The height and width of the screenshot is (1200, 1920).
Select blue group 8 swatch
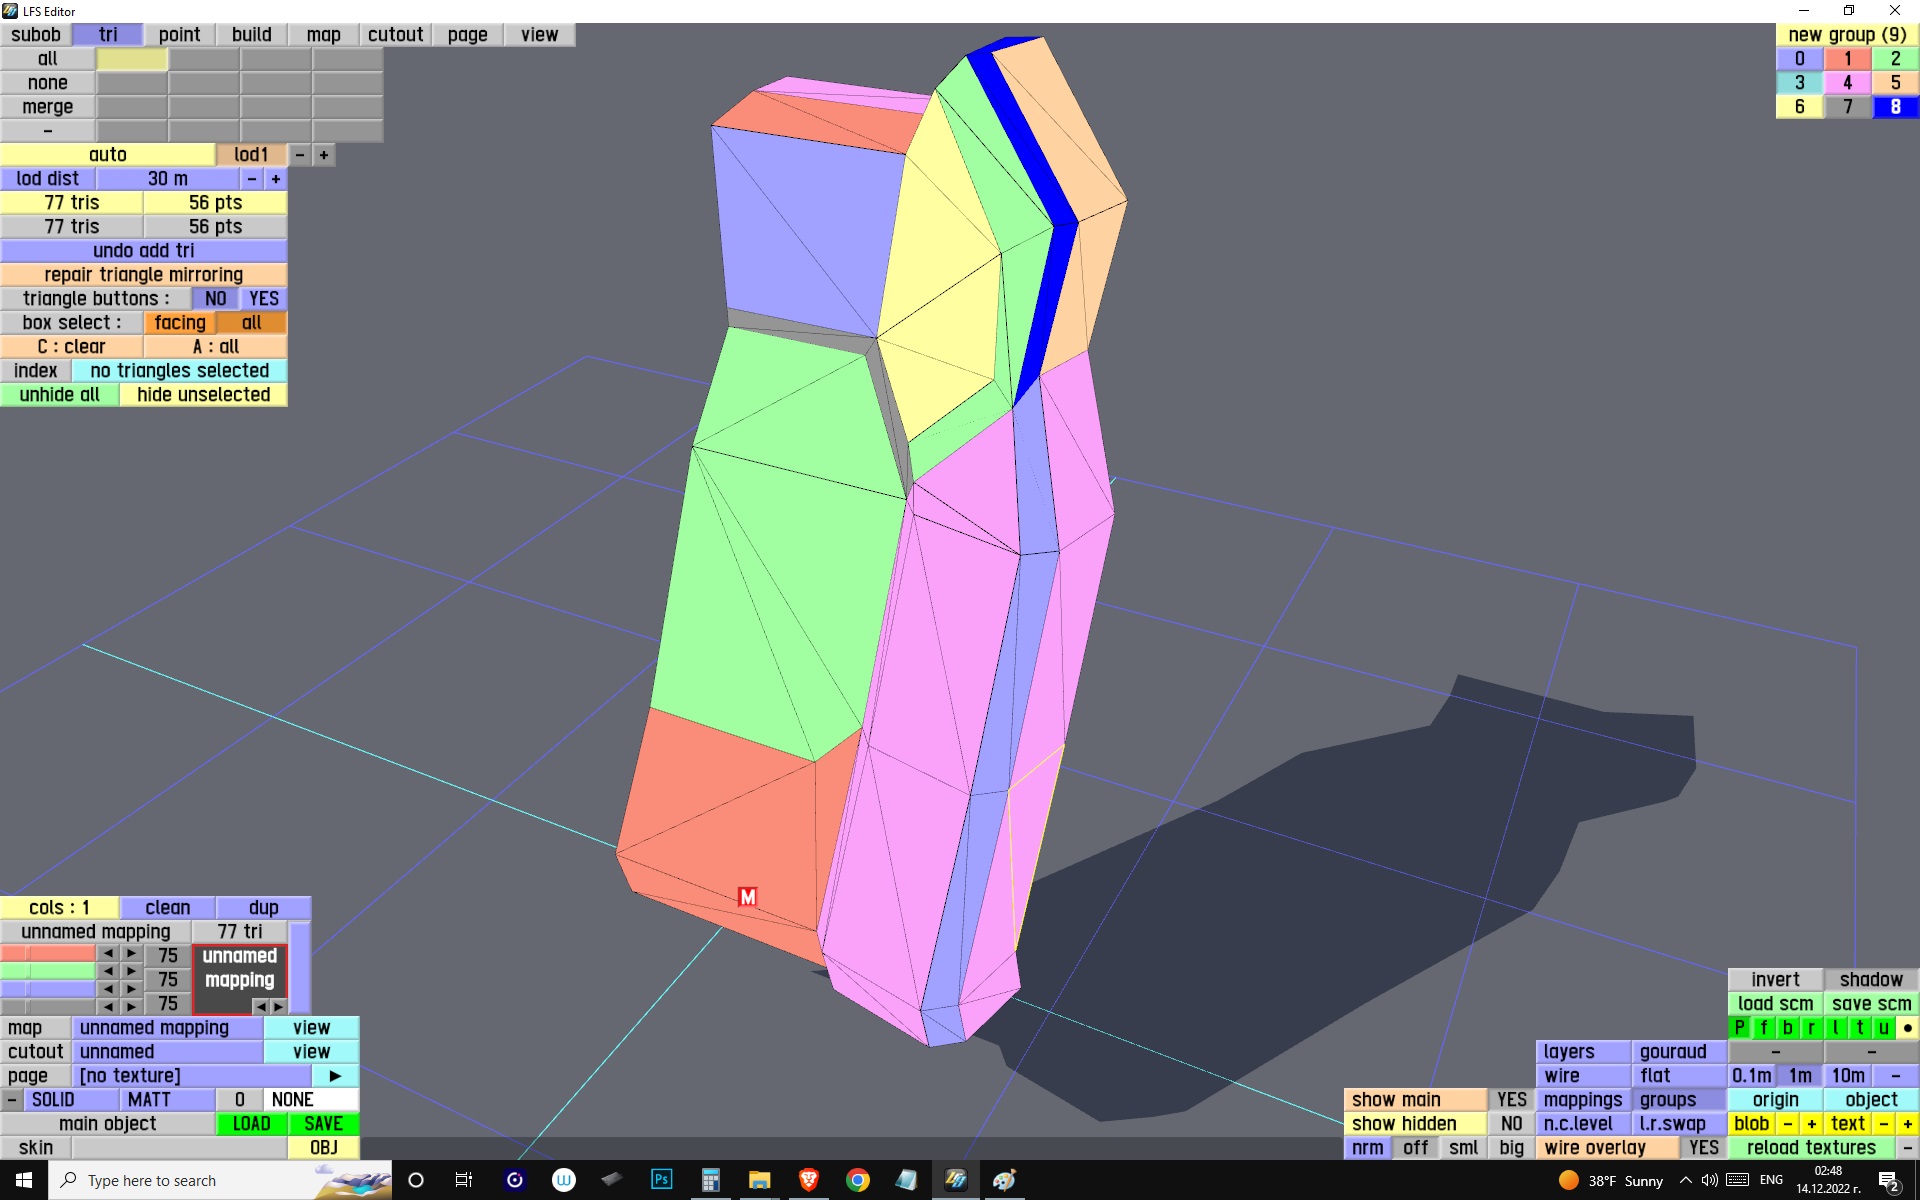pyautogui.click(x=1894, y=106)
